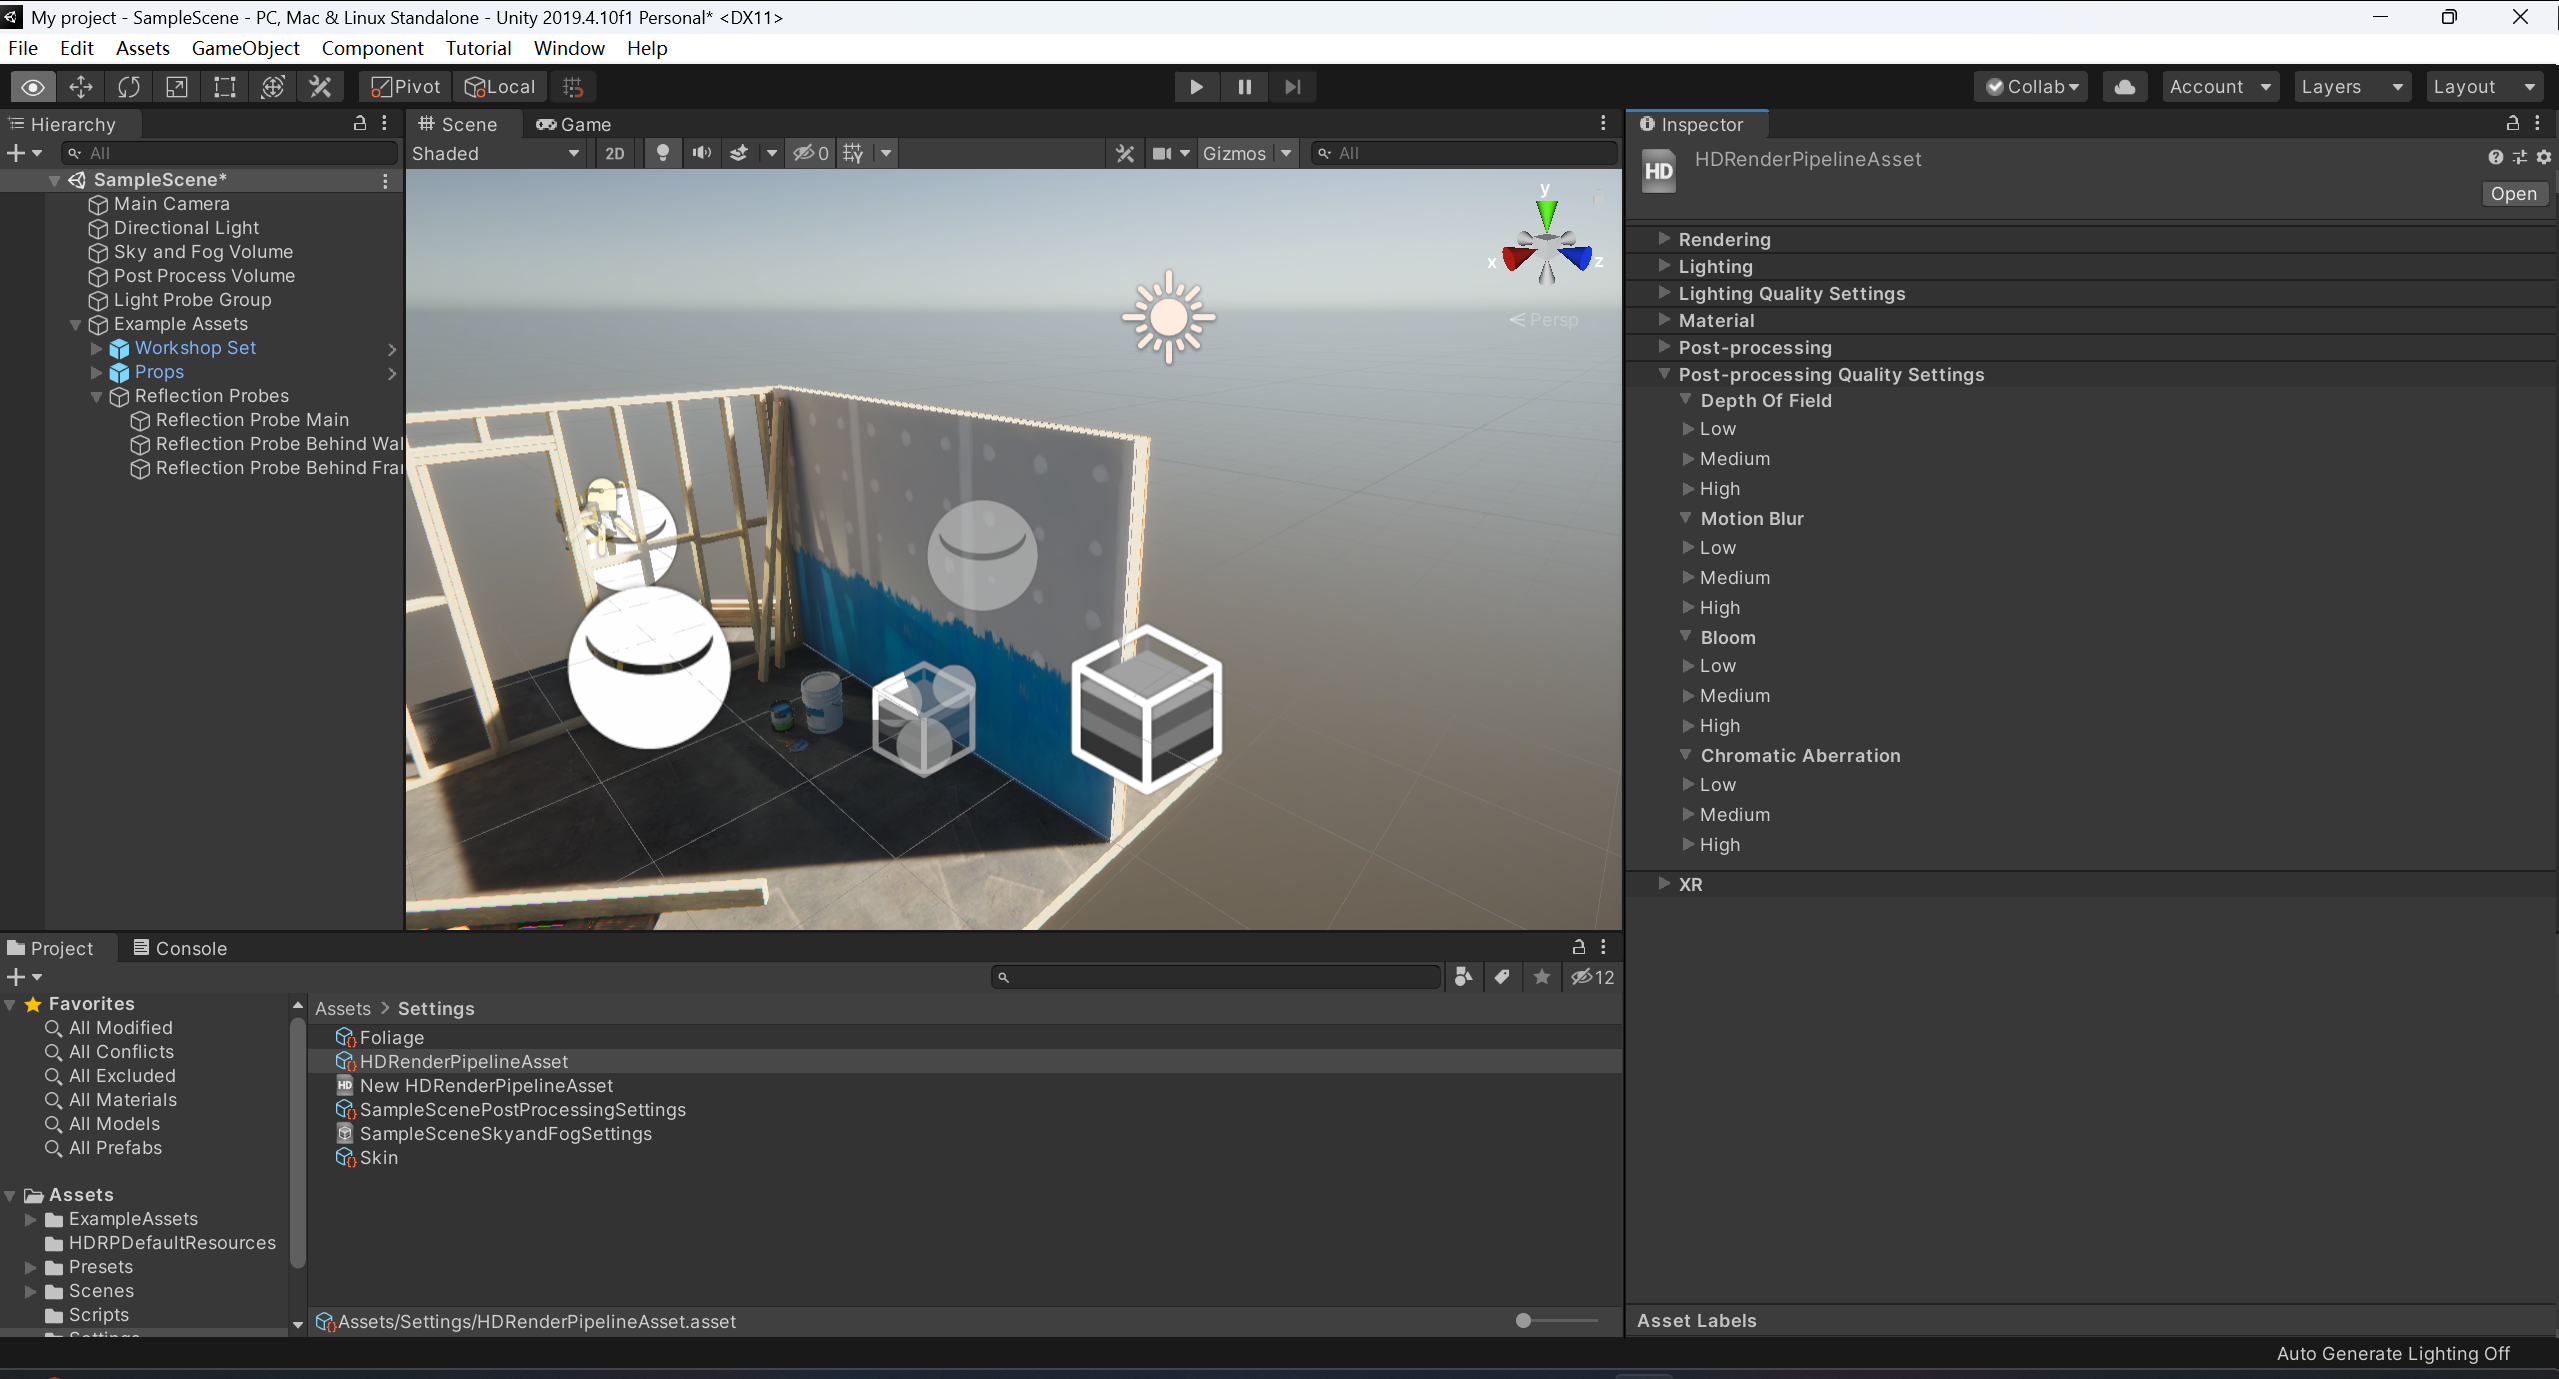Image resolution: width=2559 pixels, height=1379 pixels.
Task: Mute scene audio in the Scene view
Action: pyautogui.click(x=701, y=153)
